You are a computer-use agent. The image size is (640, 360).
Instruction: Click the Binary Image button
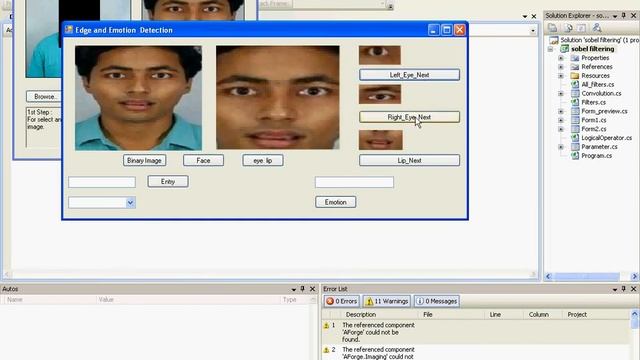click(144, 160)
